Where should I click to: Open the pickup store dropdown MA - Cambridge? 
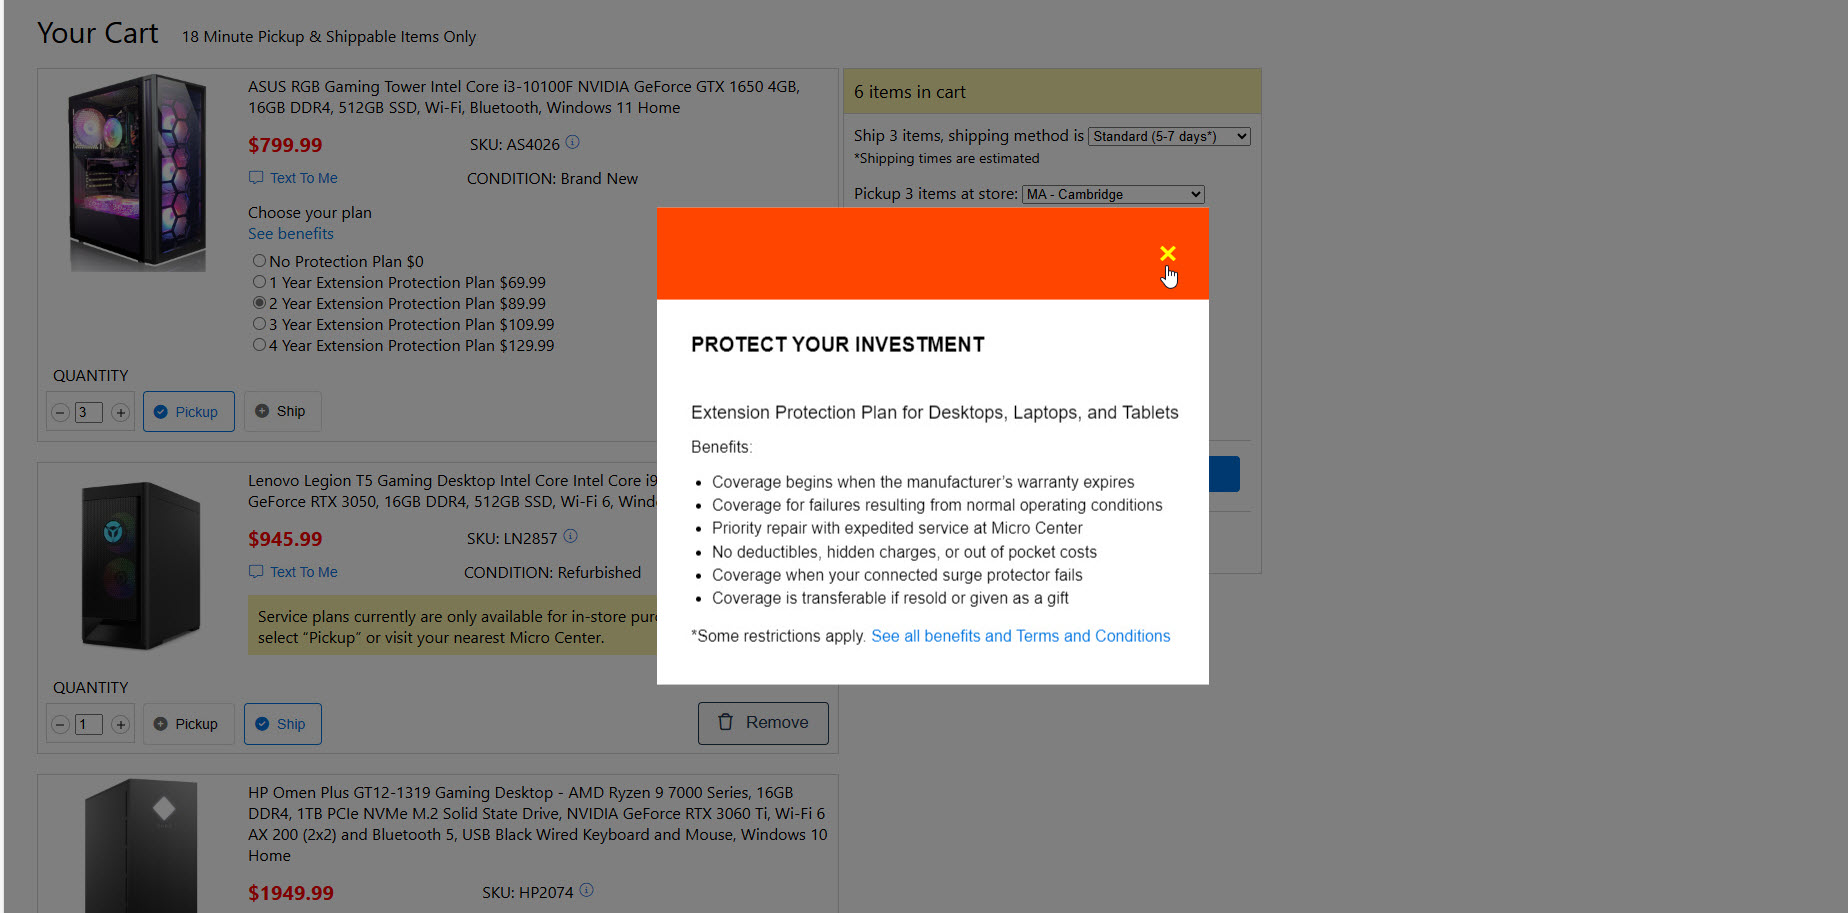1112,194
